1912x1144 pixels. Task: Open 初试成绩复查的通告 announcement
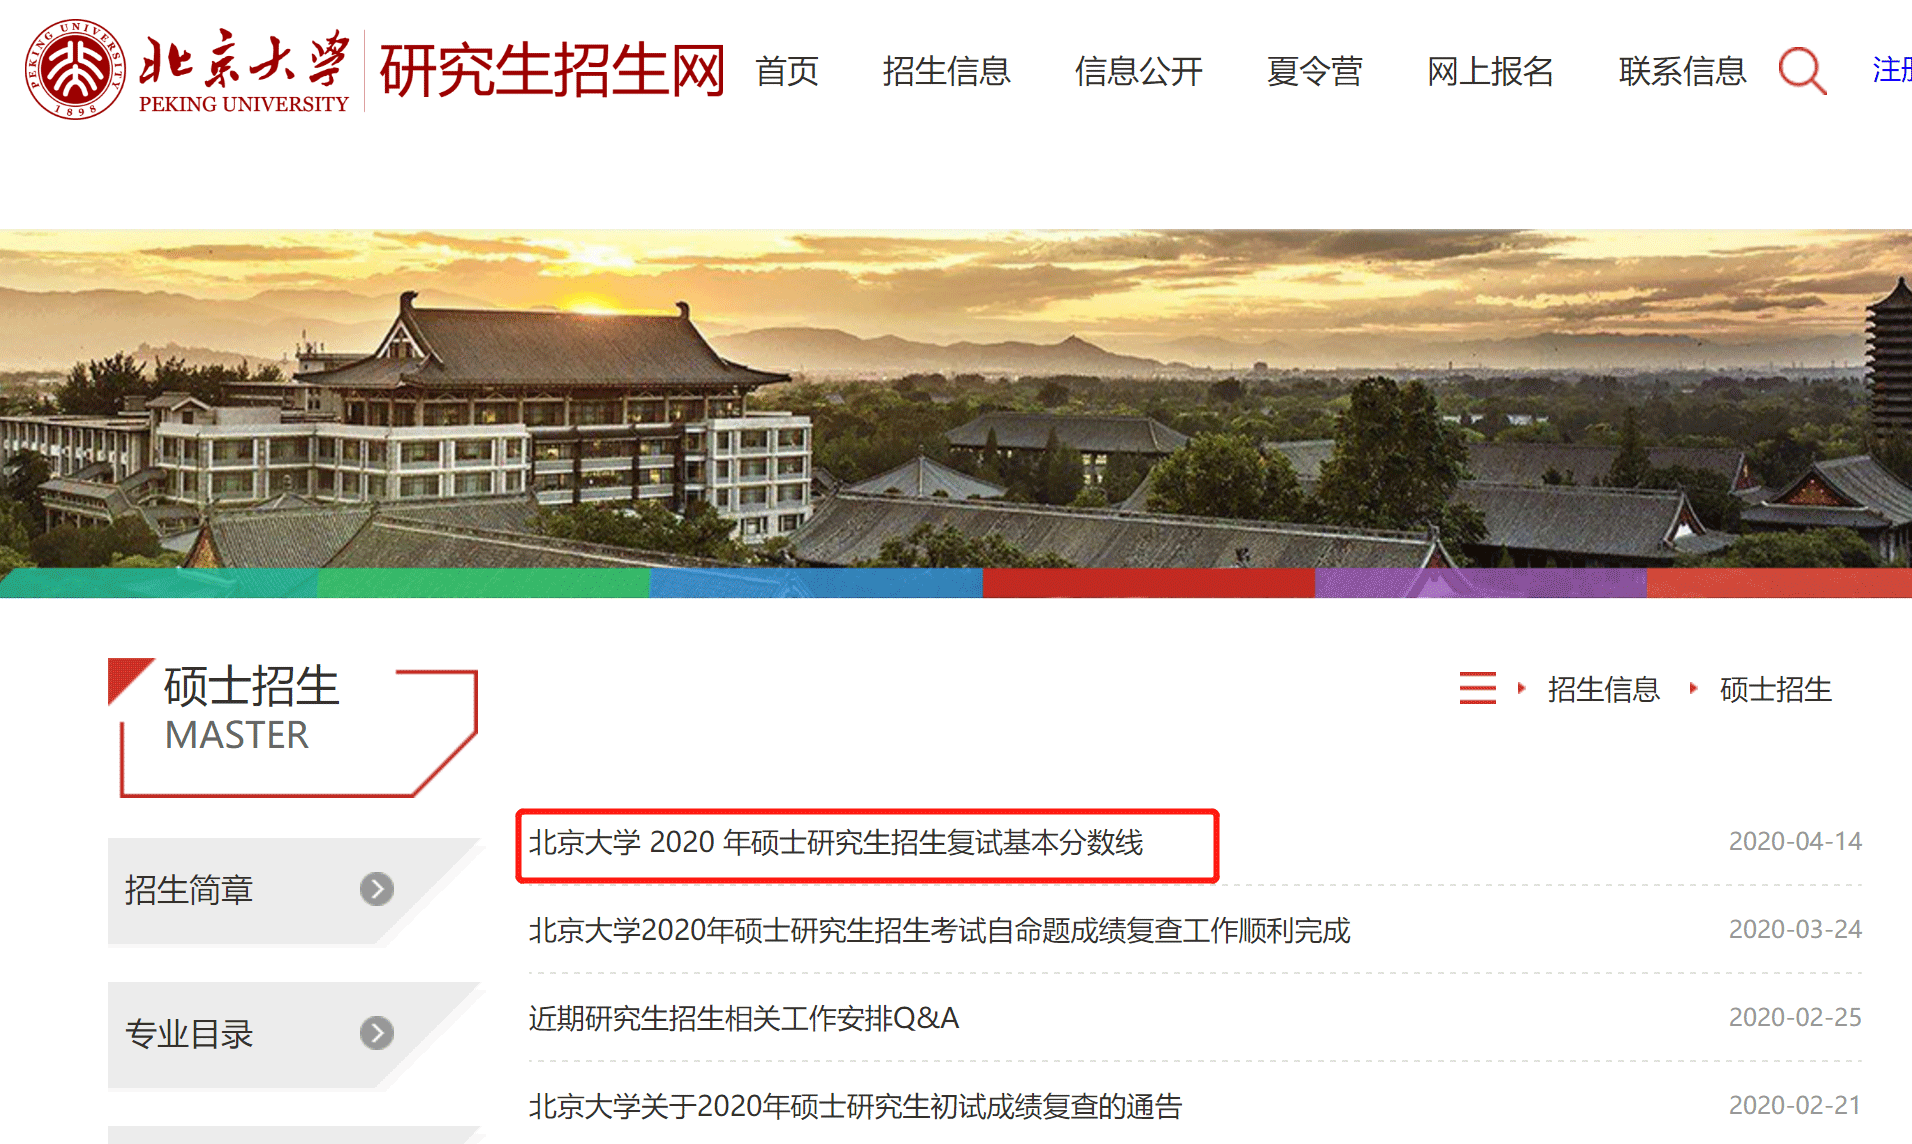point(855,1106)
